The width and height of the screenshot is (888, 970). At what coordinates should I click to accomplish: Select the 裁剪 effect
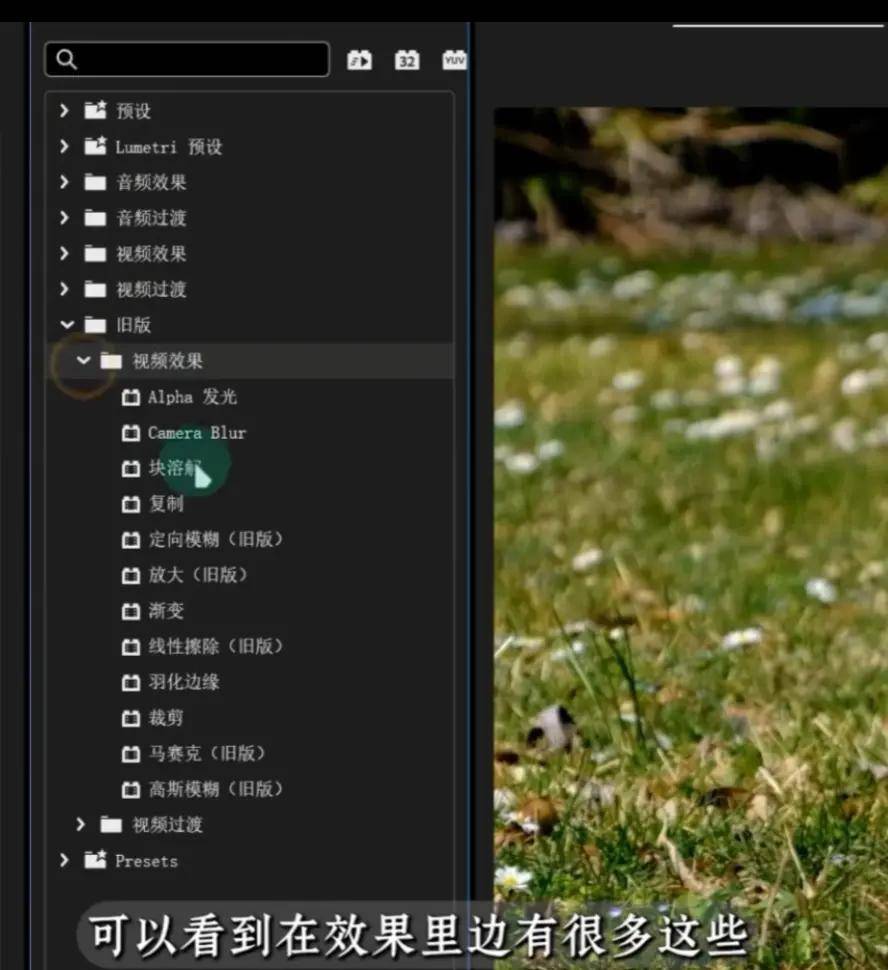166,718
